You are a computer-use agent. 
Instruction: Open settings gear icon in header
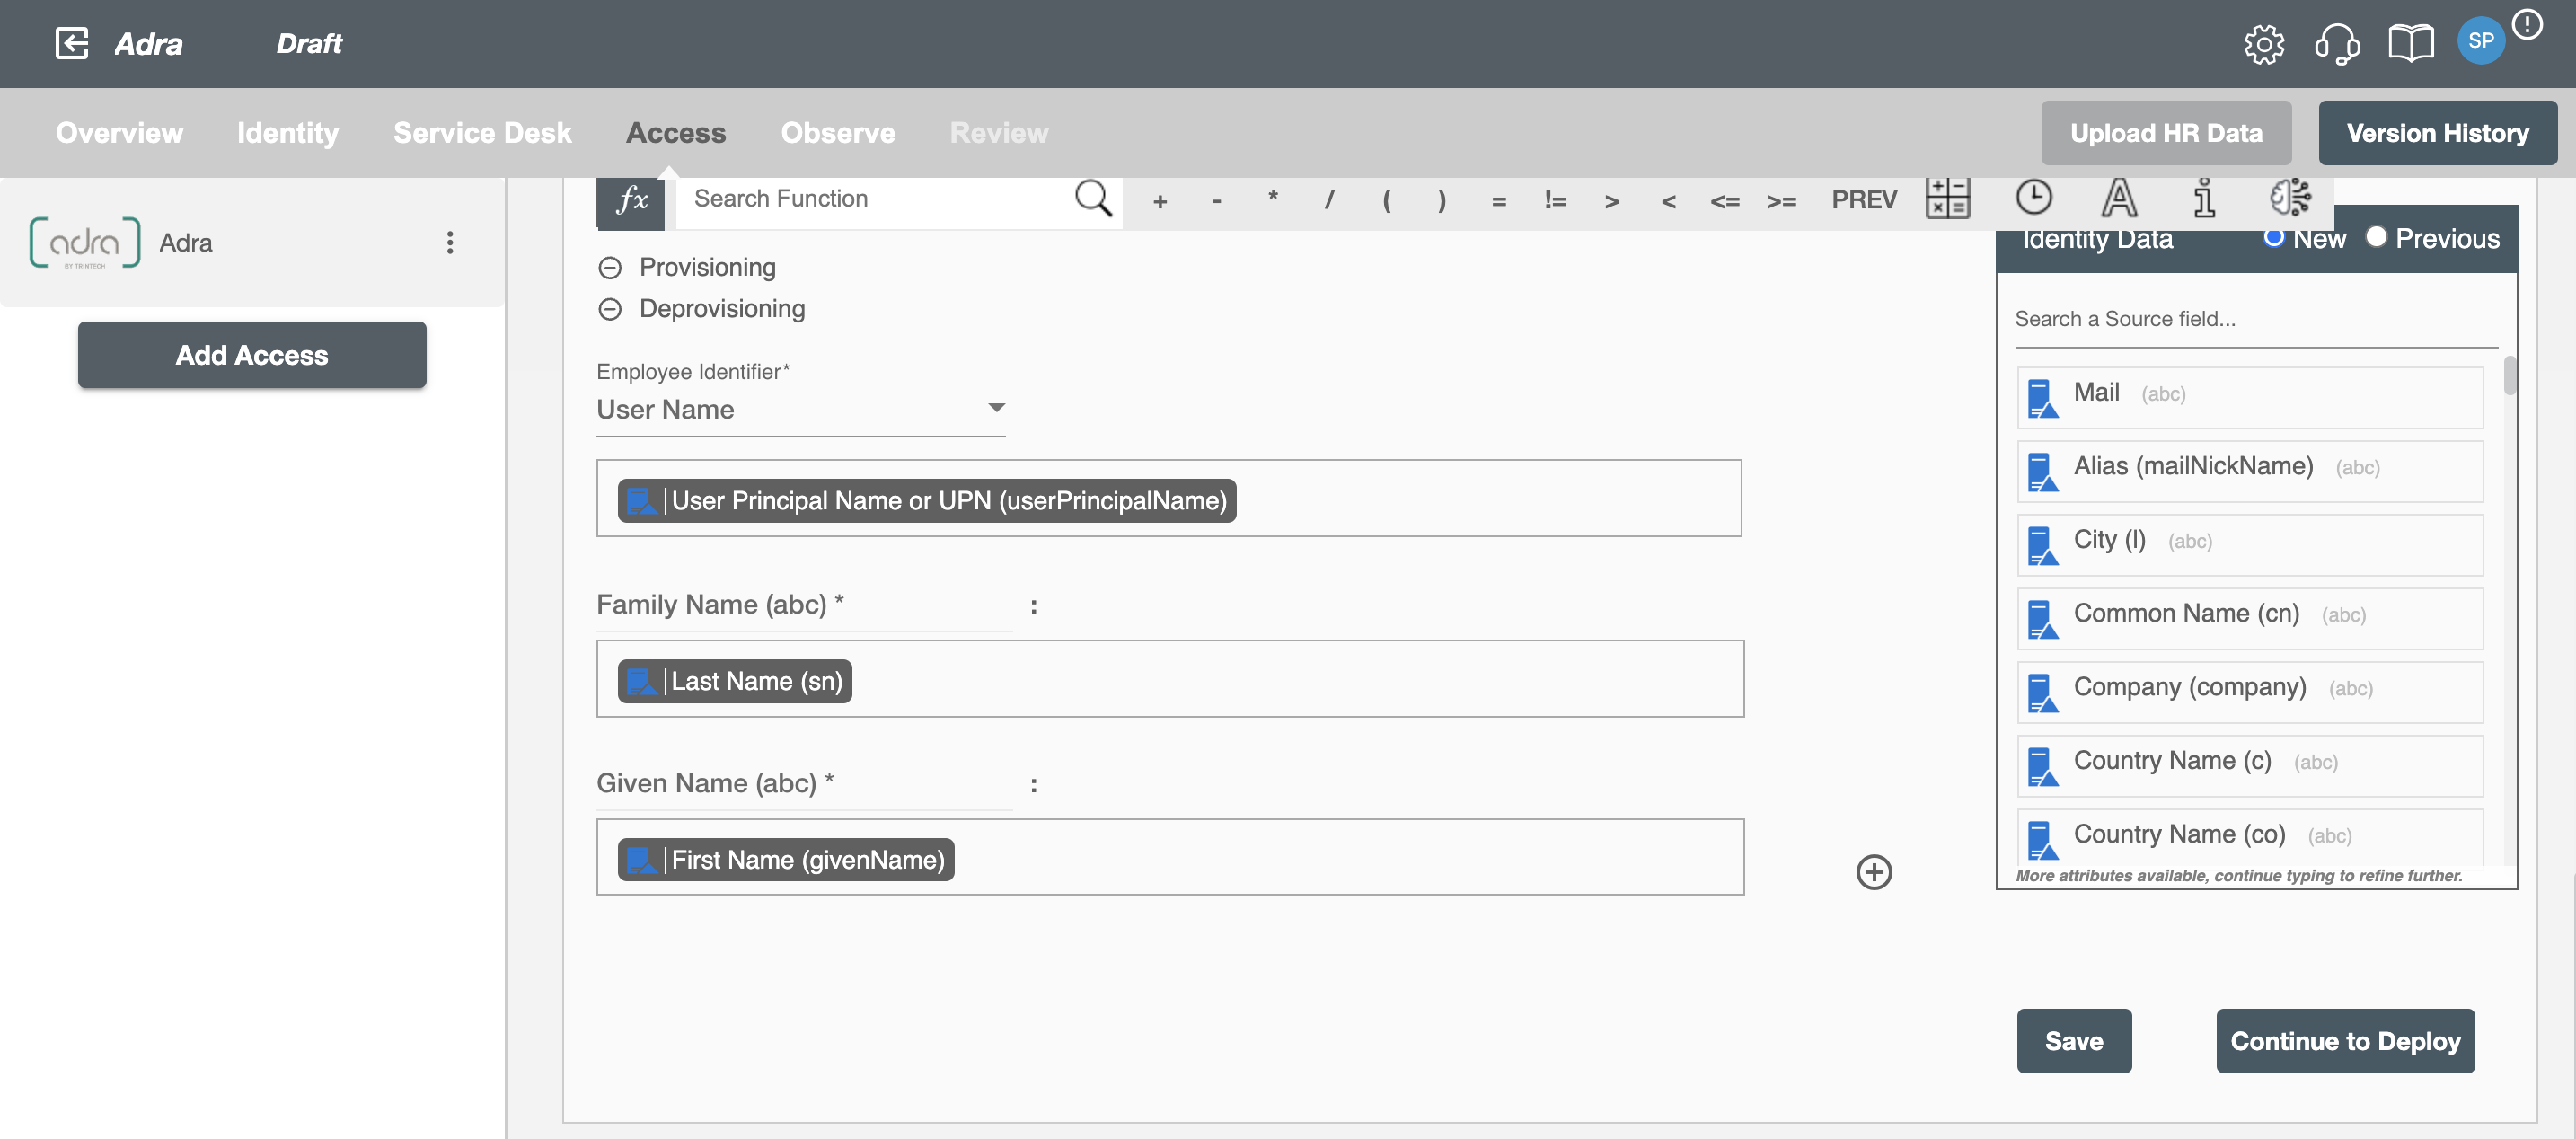click(x=2264, y=44)
